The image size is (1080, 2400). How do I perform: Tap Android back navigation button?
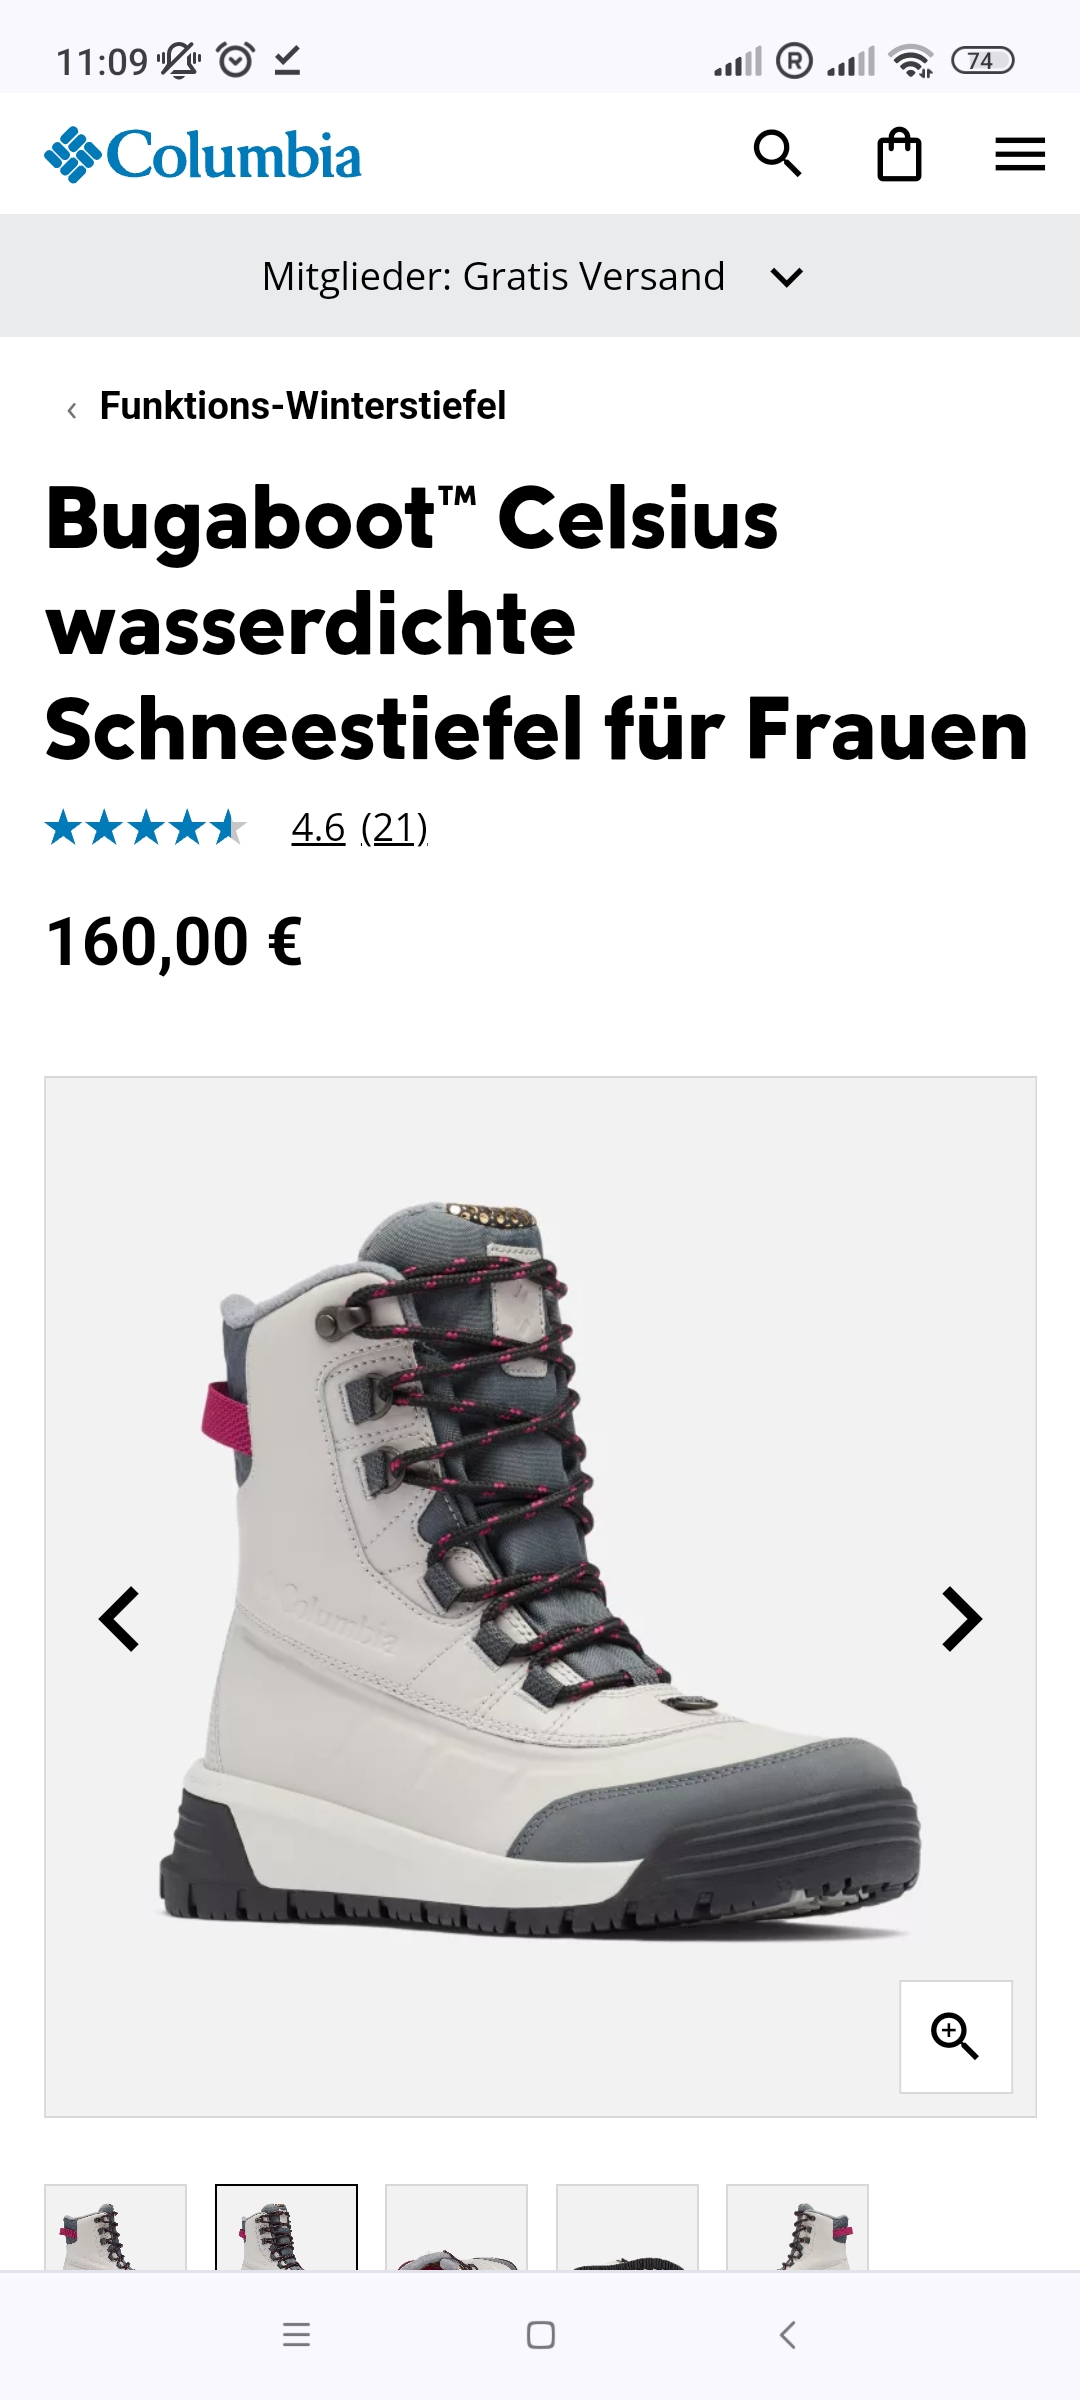788,2335
